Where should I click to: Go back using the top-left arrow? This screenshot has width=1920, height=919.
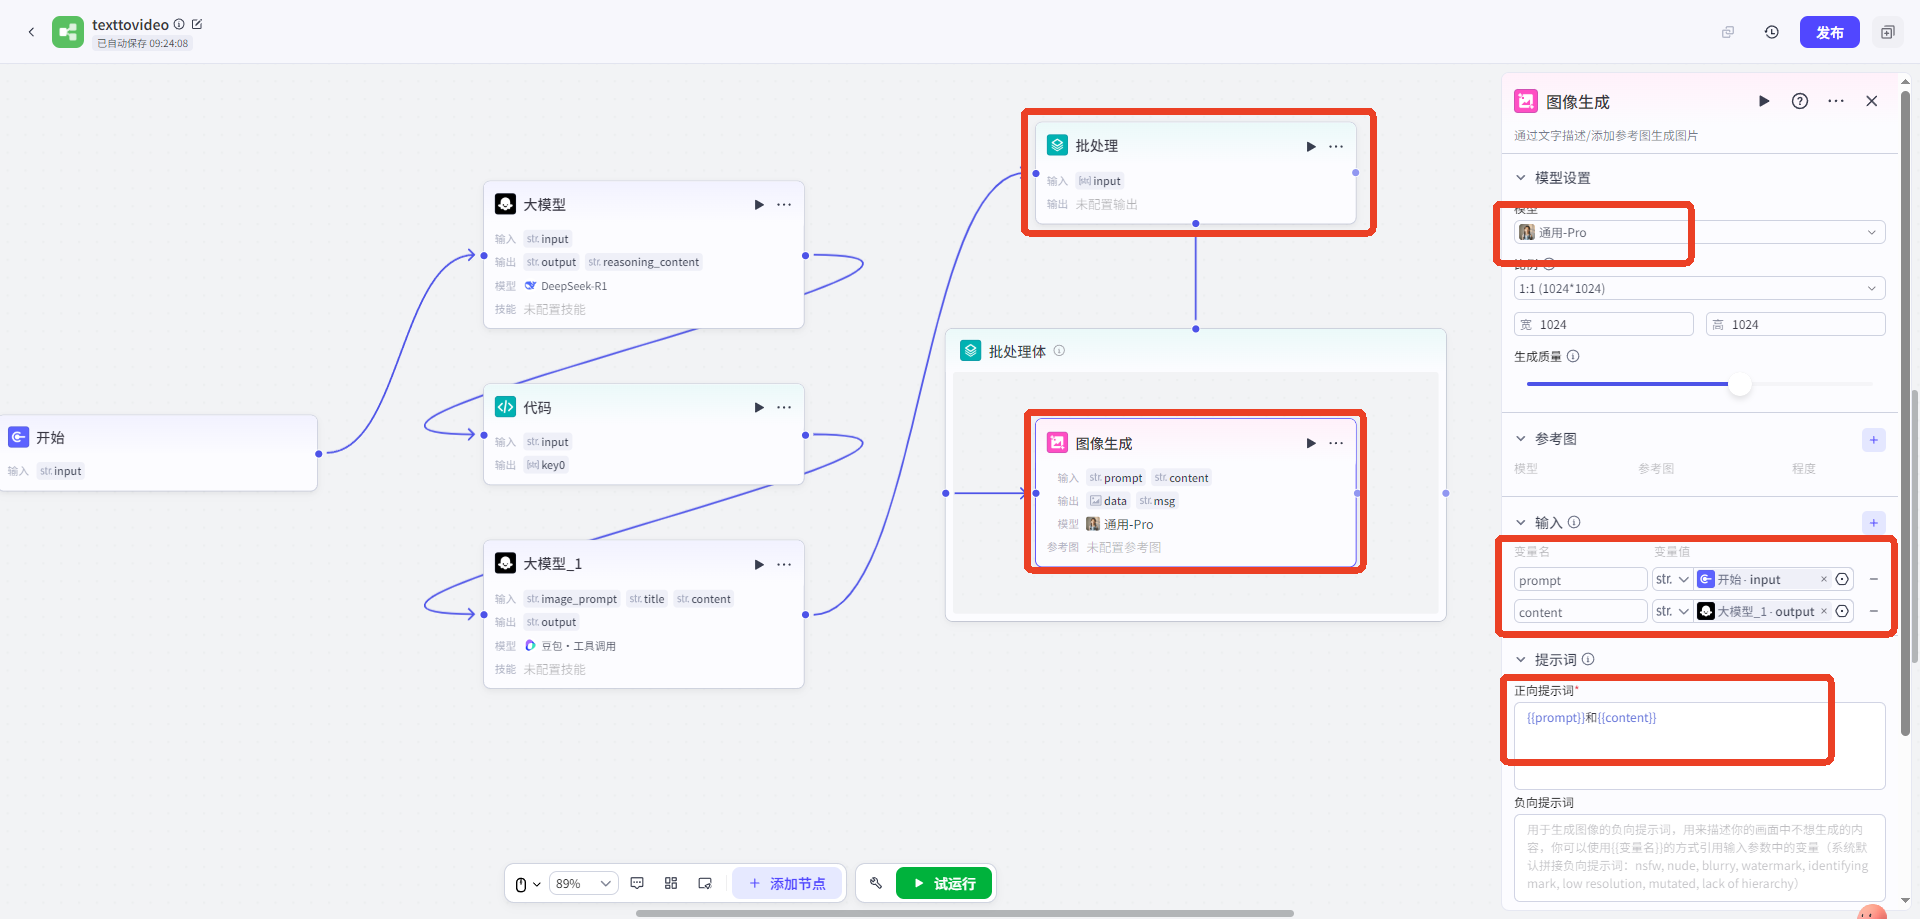(x=31, y=32)
